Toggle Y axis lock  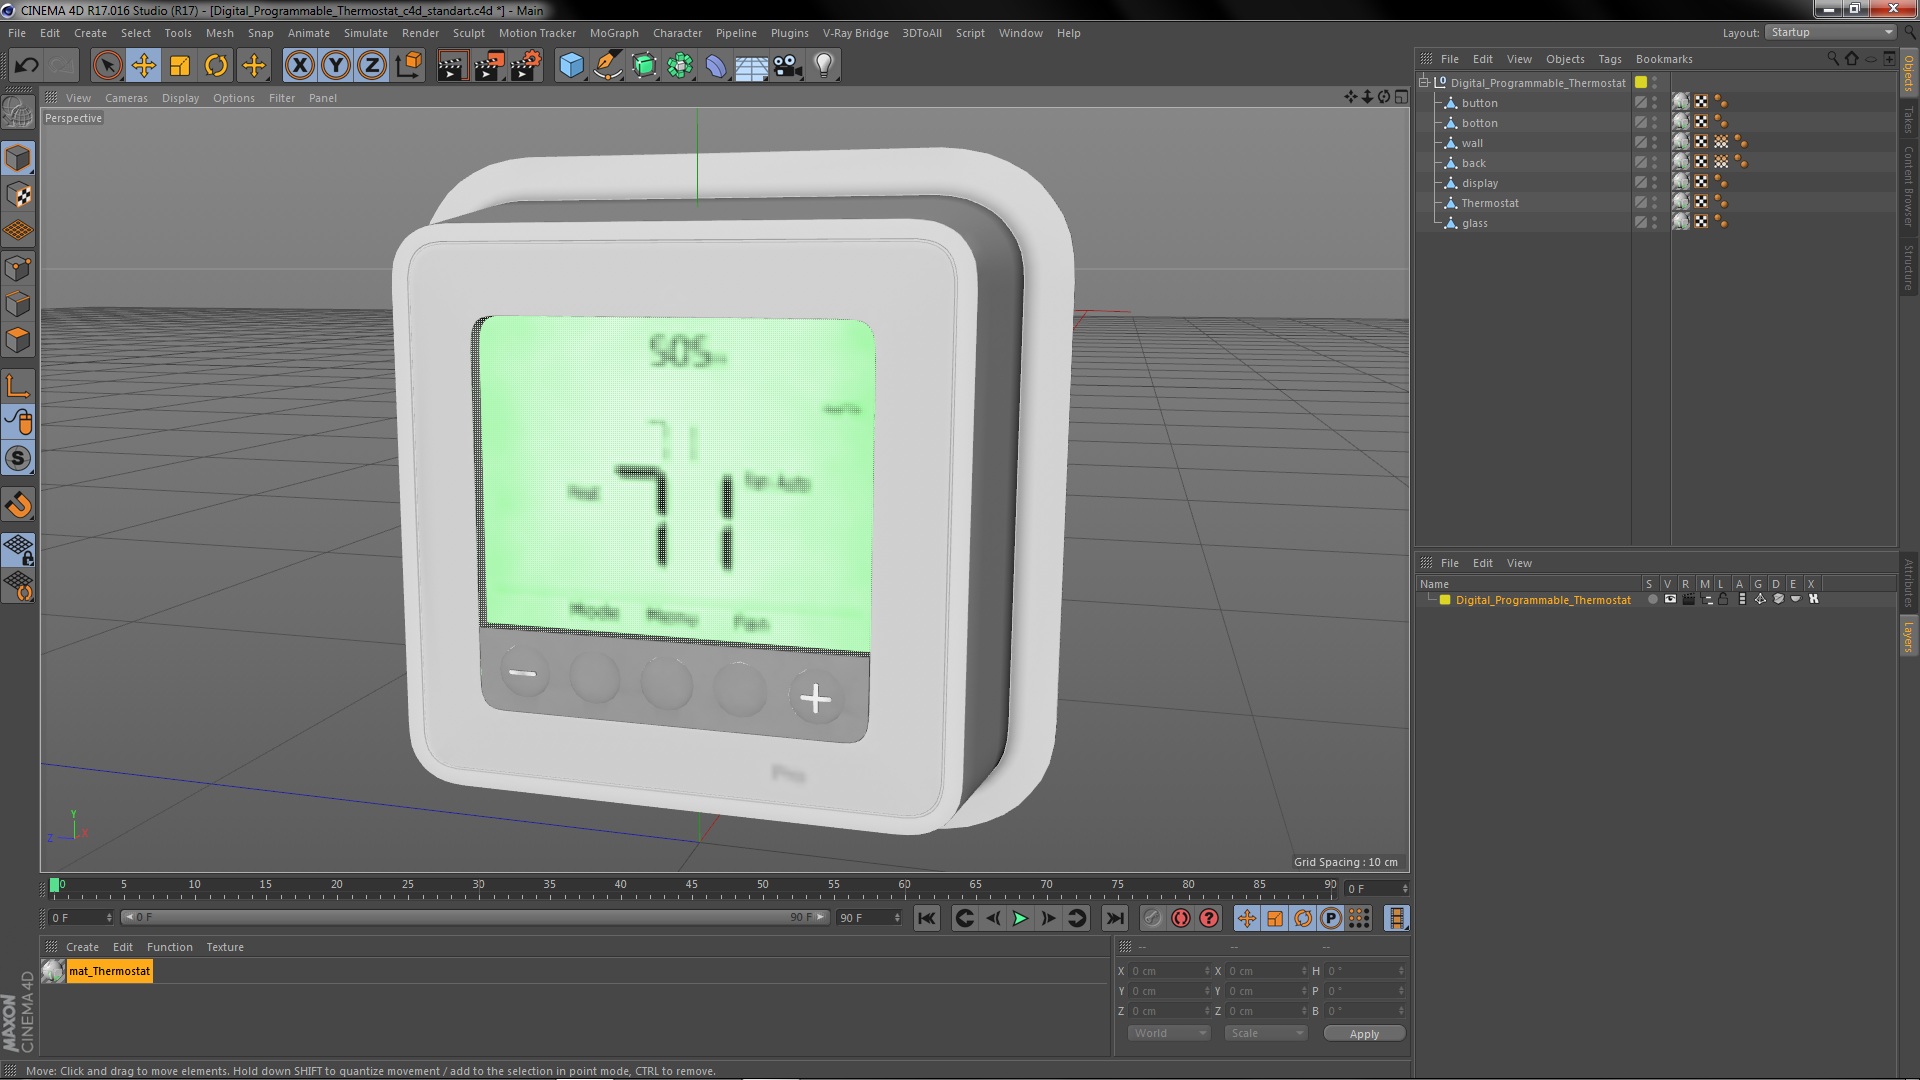(x=336, y=66)
